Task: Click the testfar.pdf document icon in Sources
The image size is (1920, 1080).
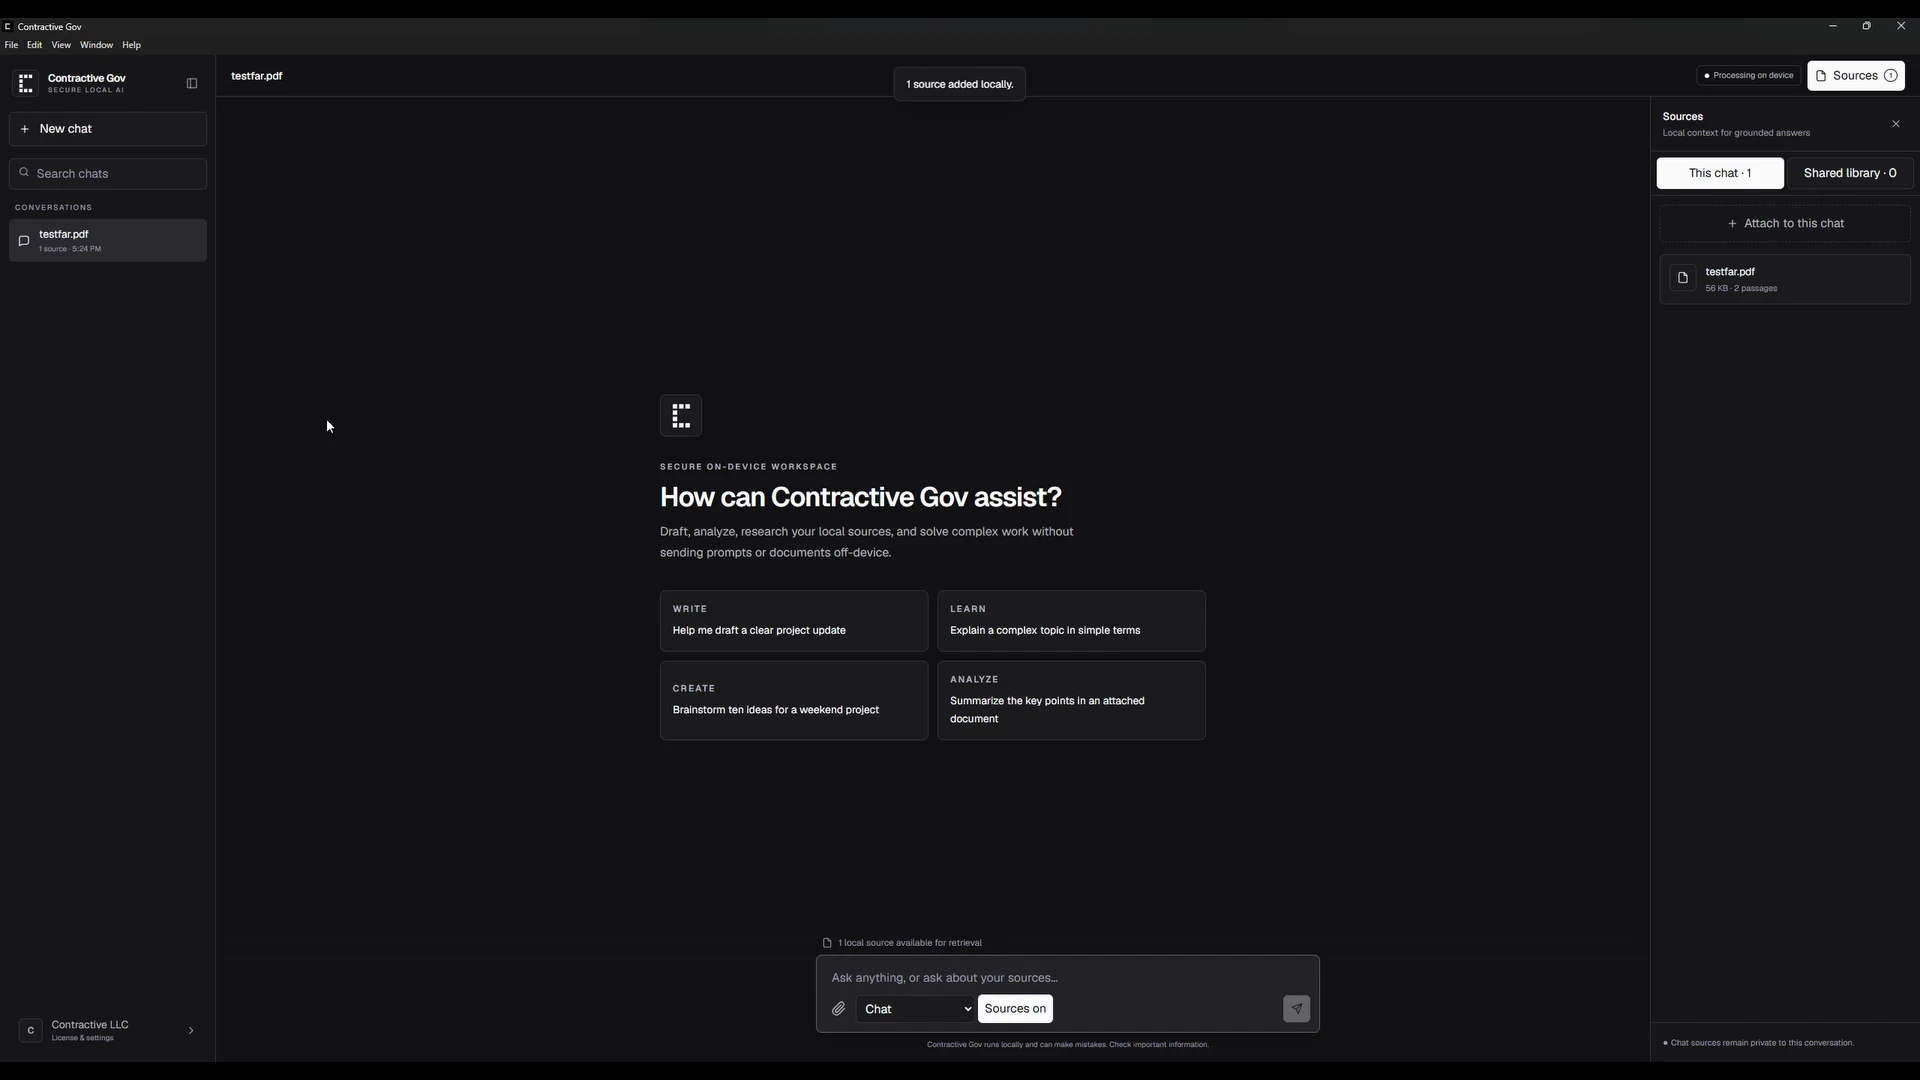Action: tap(1683, 278)
